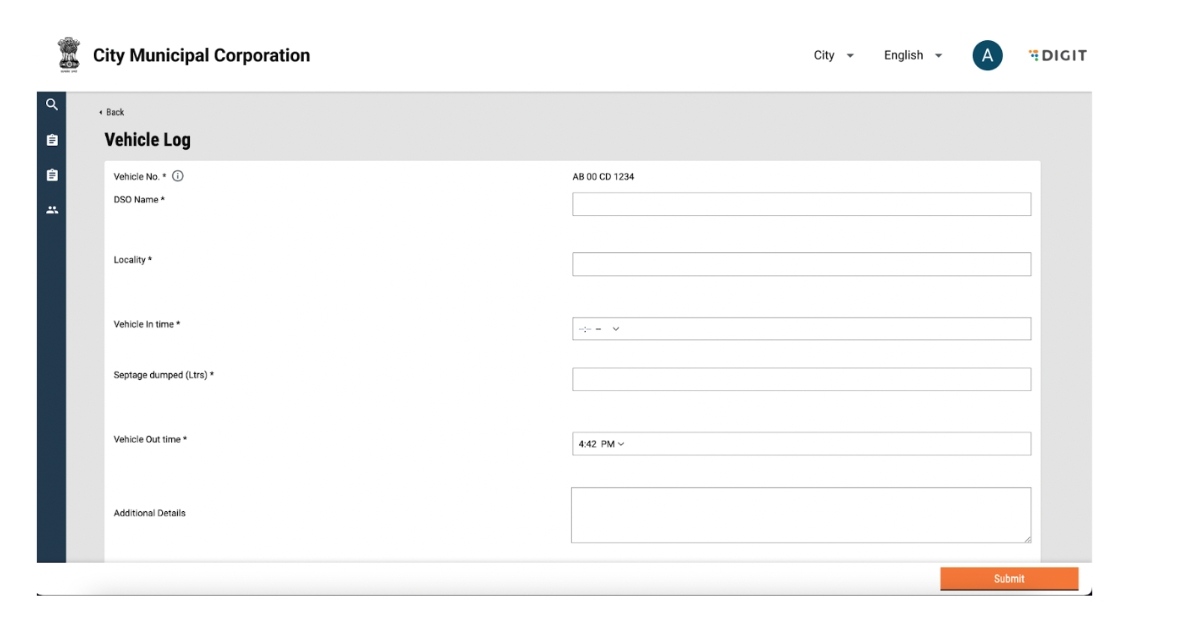Click the Additional Details resize handle
This screenshot has width=1183, height=624.
pyautogui.click(x=1026, y=538)
